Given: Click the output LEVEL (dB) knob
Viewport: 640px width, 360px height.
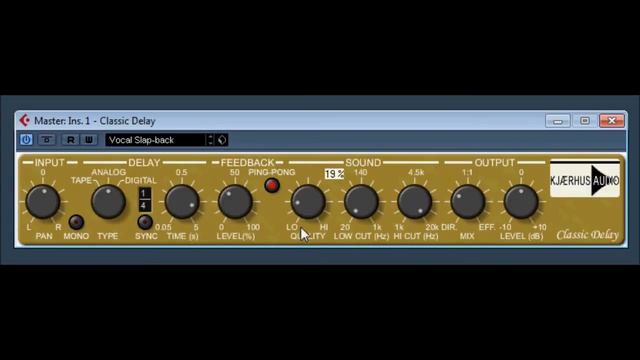Looking at the screenshot, I should pyautogui.click(x=521, y=202).
